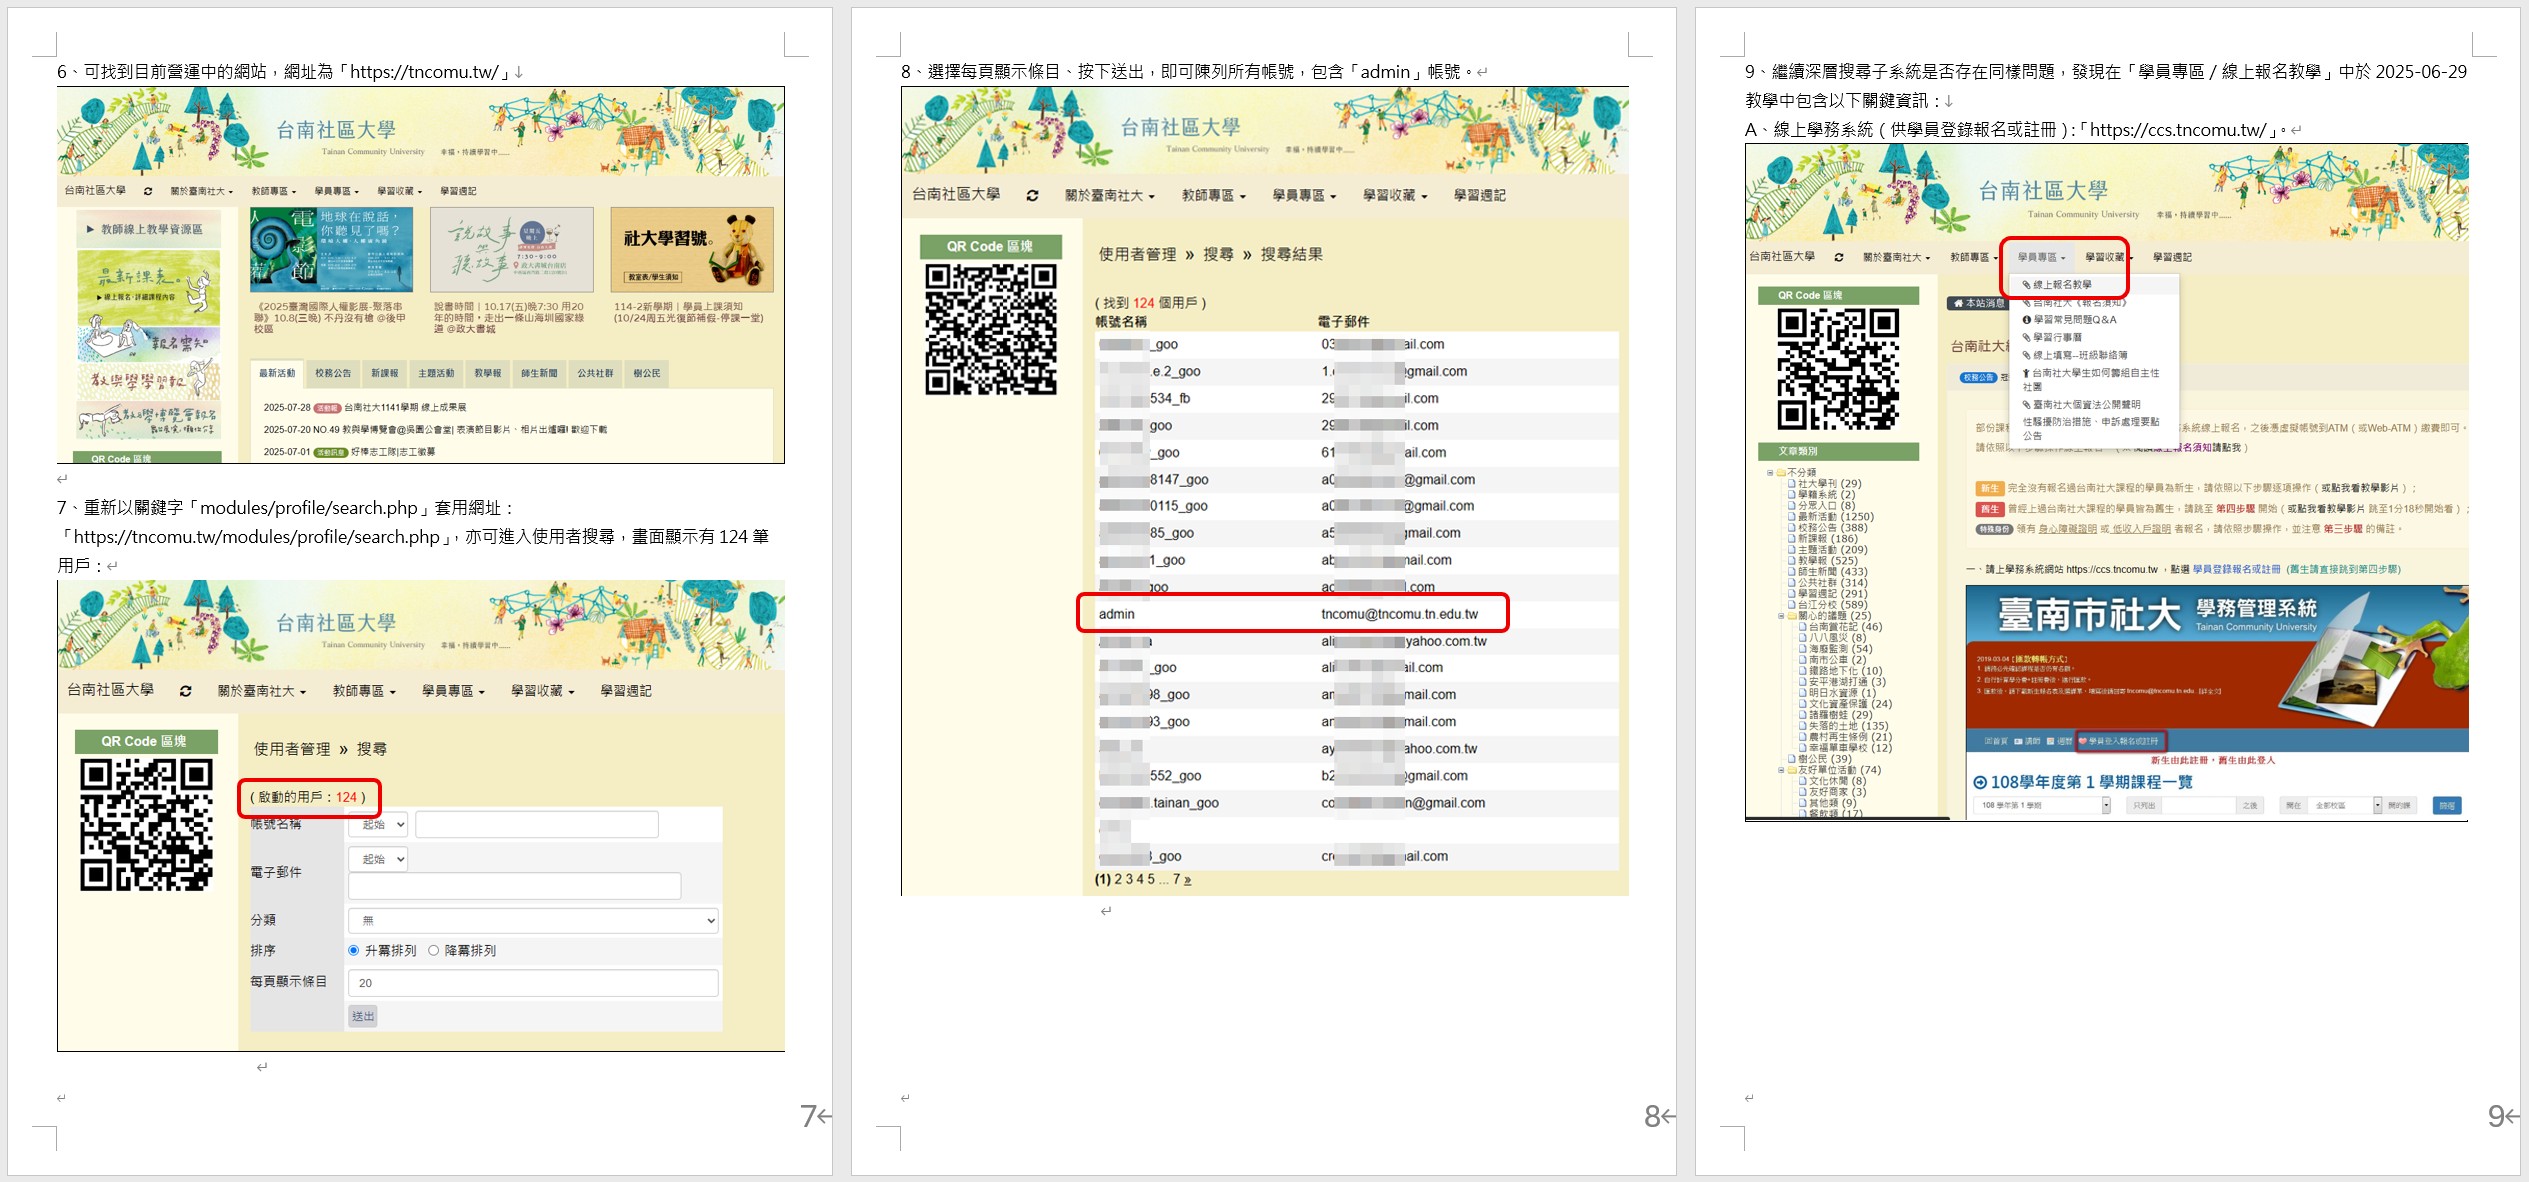The height and width of the screenshot is (1182, 2529).
Task: Switch to 新課報 tab on homepage
Action: click(x=385, y=373)
